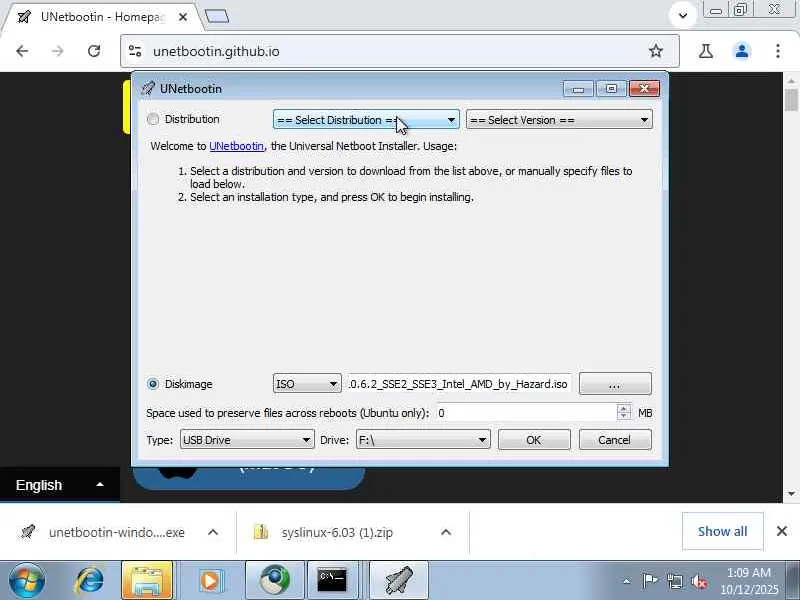This screenshot has height=600, width=800.
Task: Close the downloads bar
Action: point(782,531)
